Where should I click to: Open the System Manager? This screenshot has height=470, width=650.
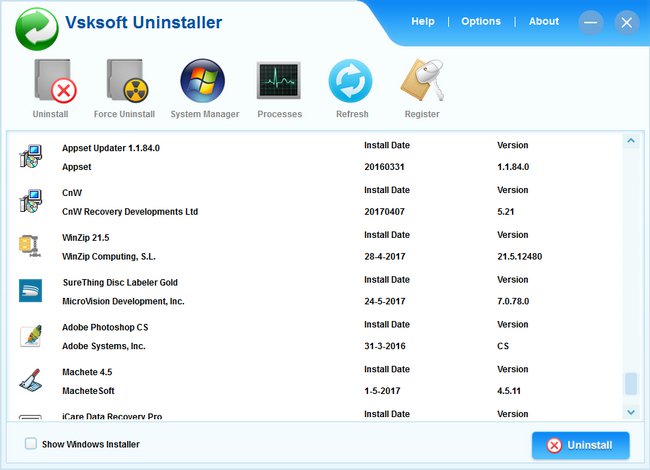pyautogui.click(x=204, y=83)
